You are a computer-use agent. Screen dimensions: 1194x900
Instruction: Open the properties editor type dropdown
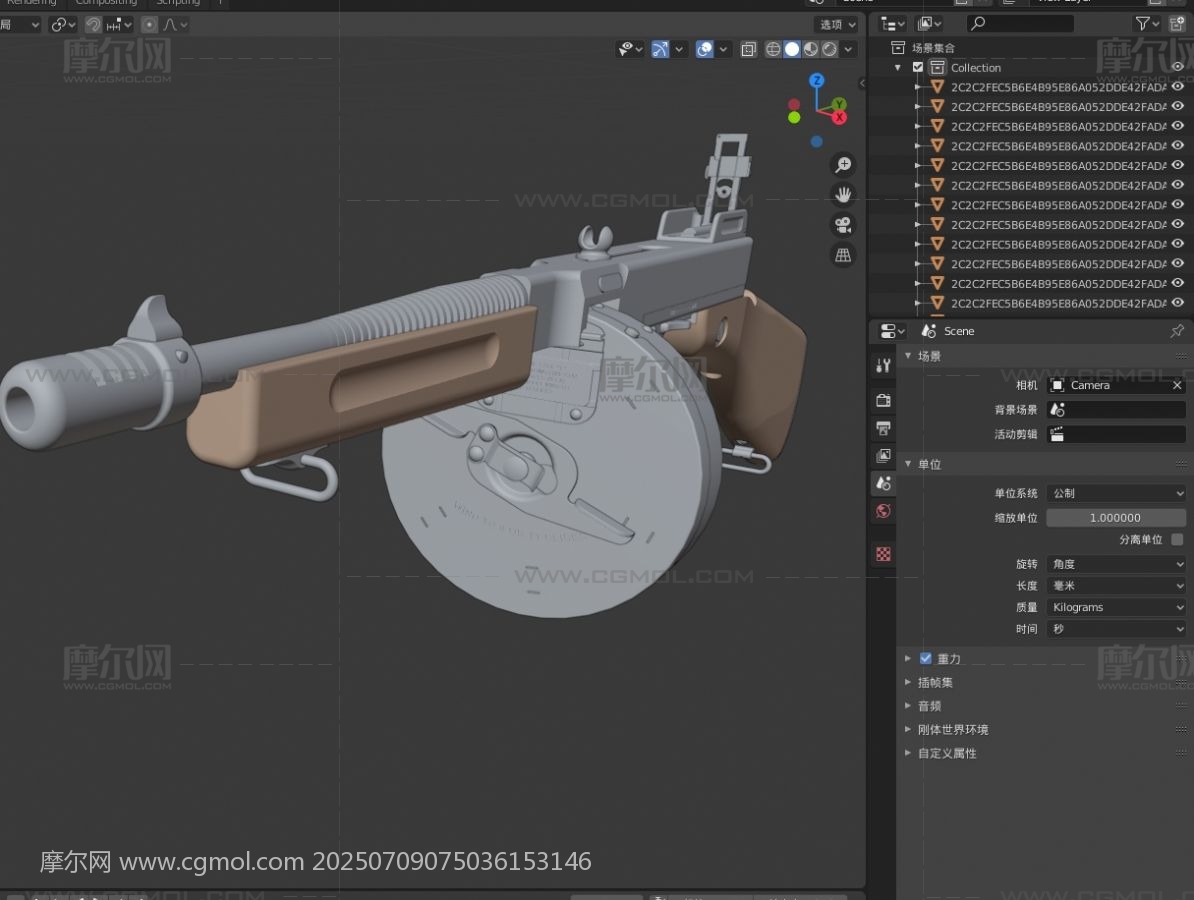click(892, 331)
